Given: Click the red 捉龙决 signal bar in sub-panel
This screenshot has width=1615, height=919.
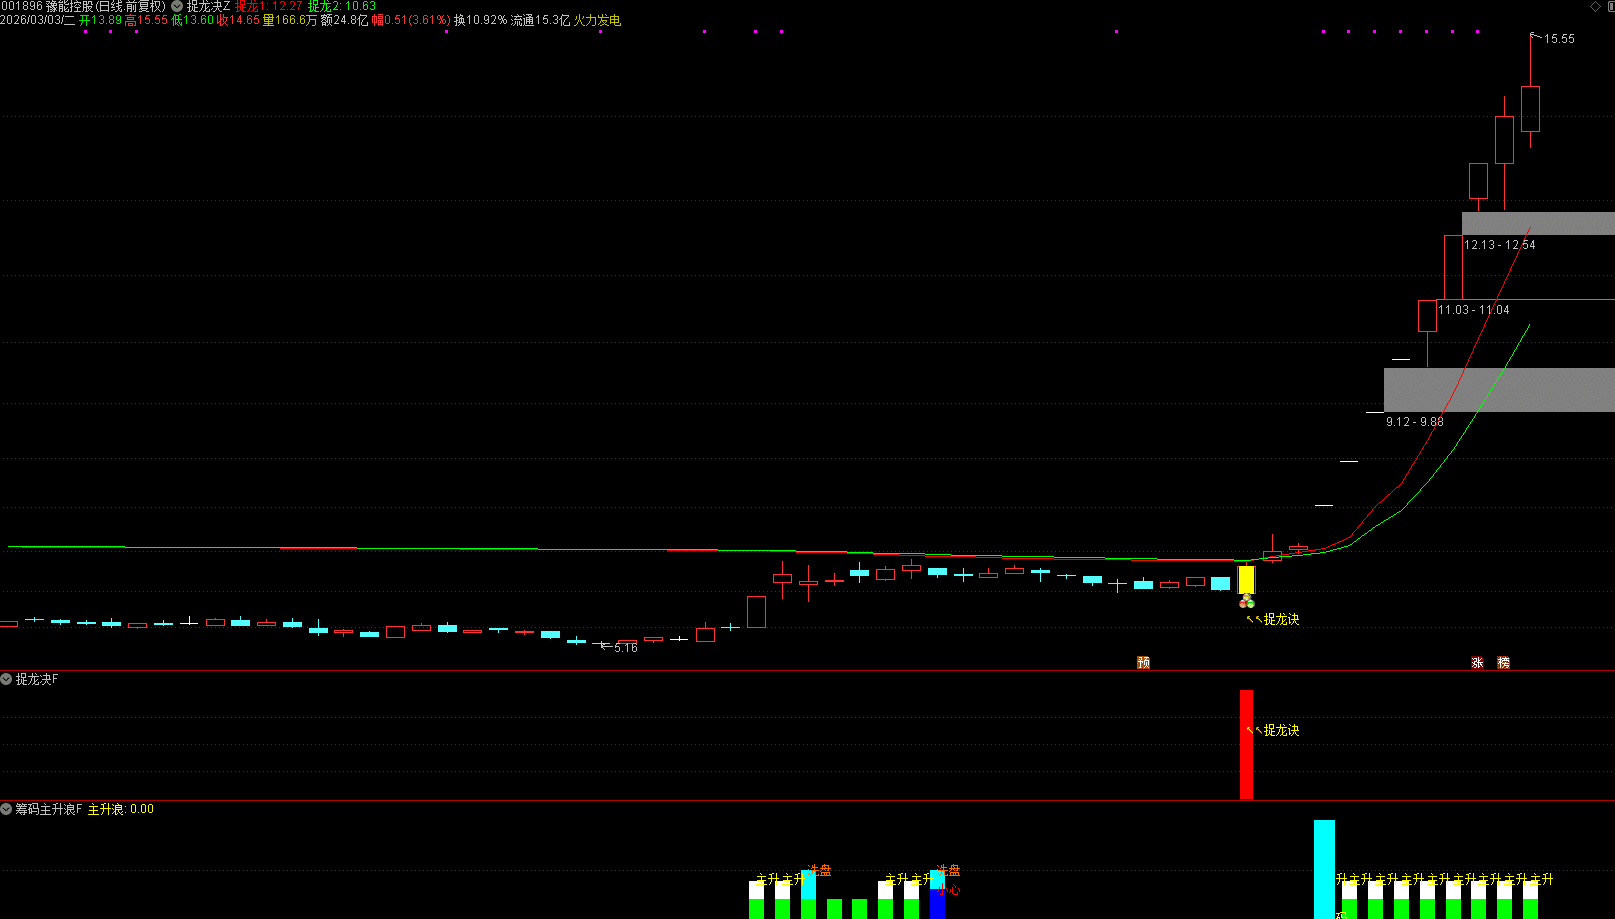Looking at the screenshot, I should coord(1246,744).
